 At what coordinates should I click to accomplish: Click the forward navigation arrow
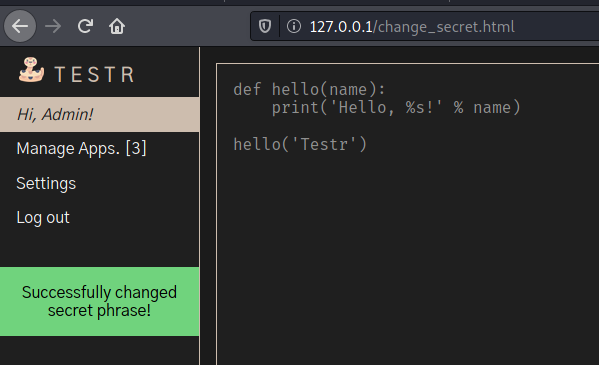pyautogui.click(x=53, y=26)
